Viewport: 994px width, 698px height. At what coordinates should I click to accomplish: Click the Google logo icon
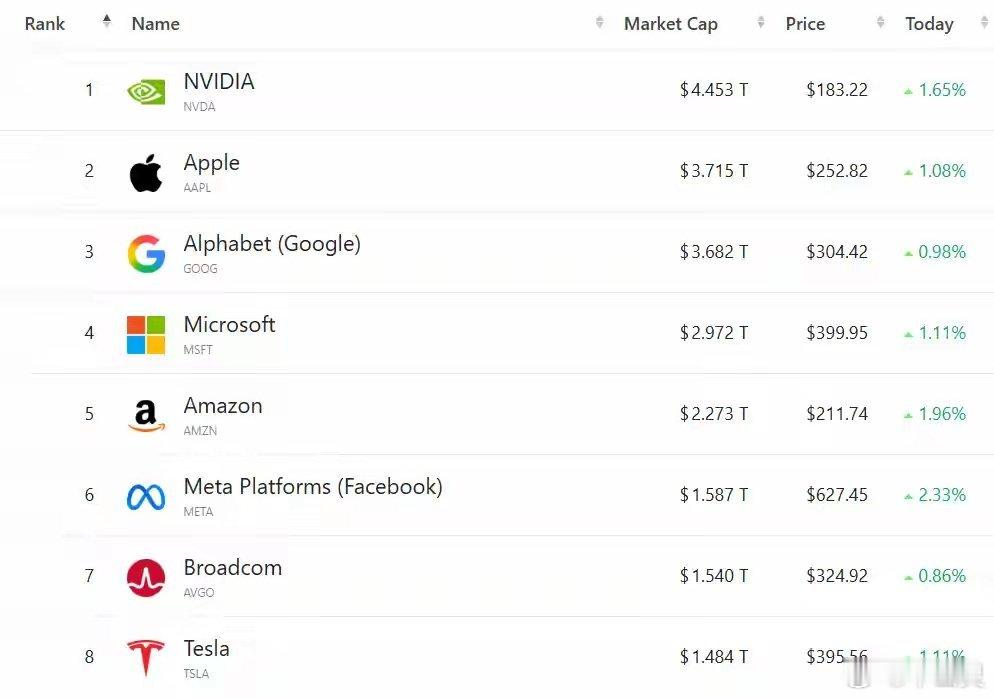(146, 254)
